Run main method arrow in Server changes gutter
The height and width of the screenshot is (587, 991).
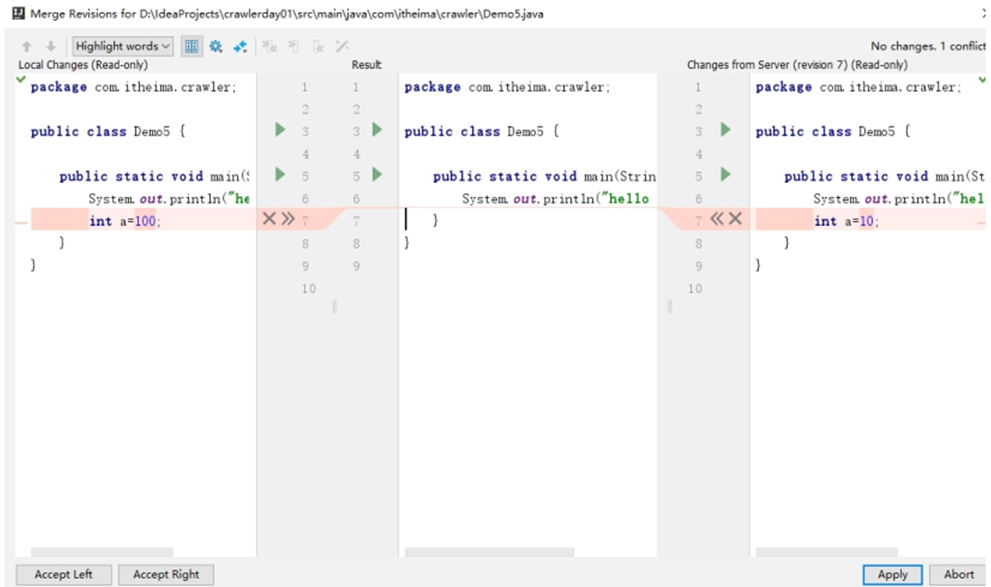tap(726, 174)
